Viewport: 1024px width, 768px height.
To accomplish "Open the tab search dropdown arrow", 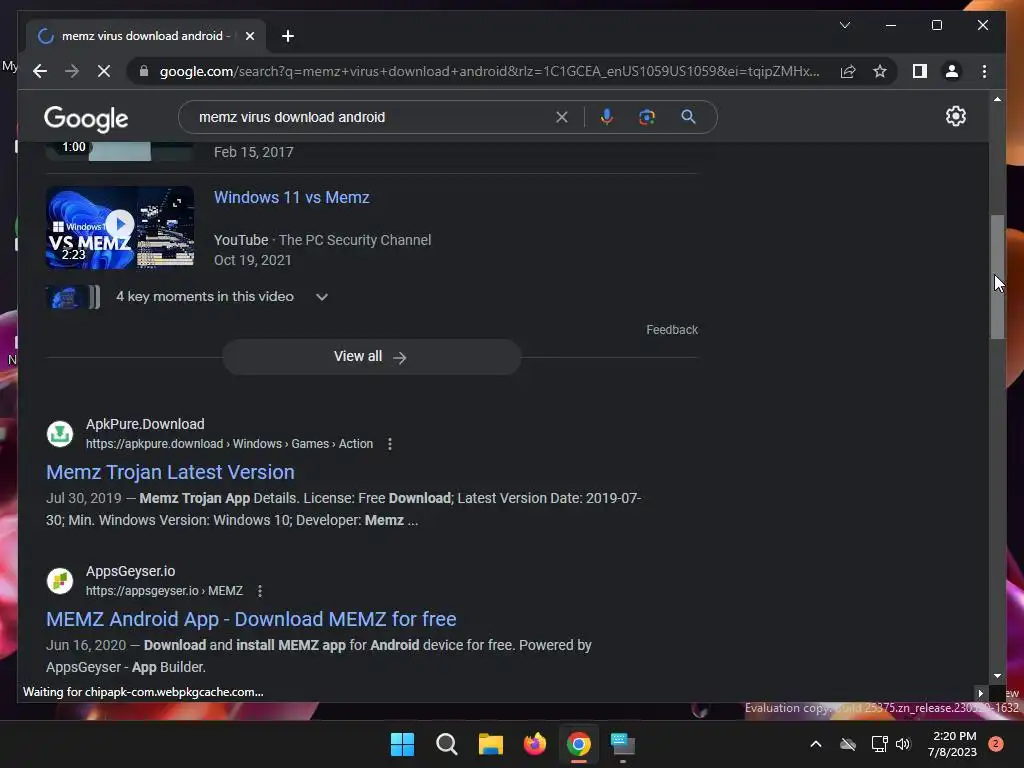I will click(844, 25).
